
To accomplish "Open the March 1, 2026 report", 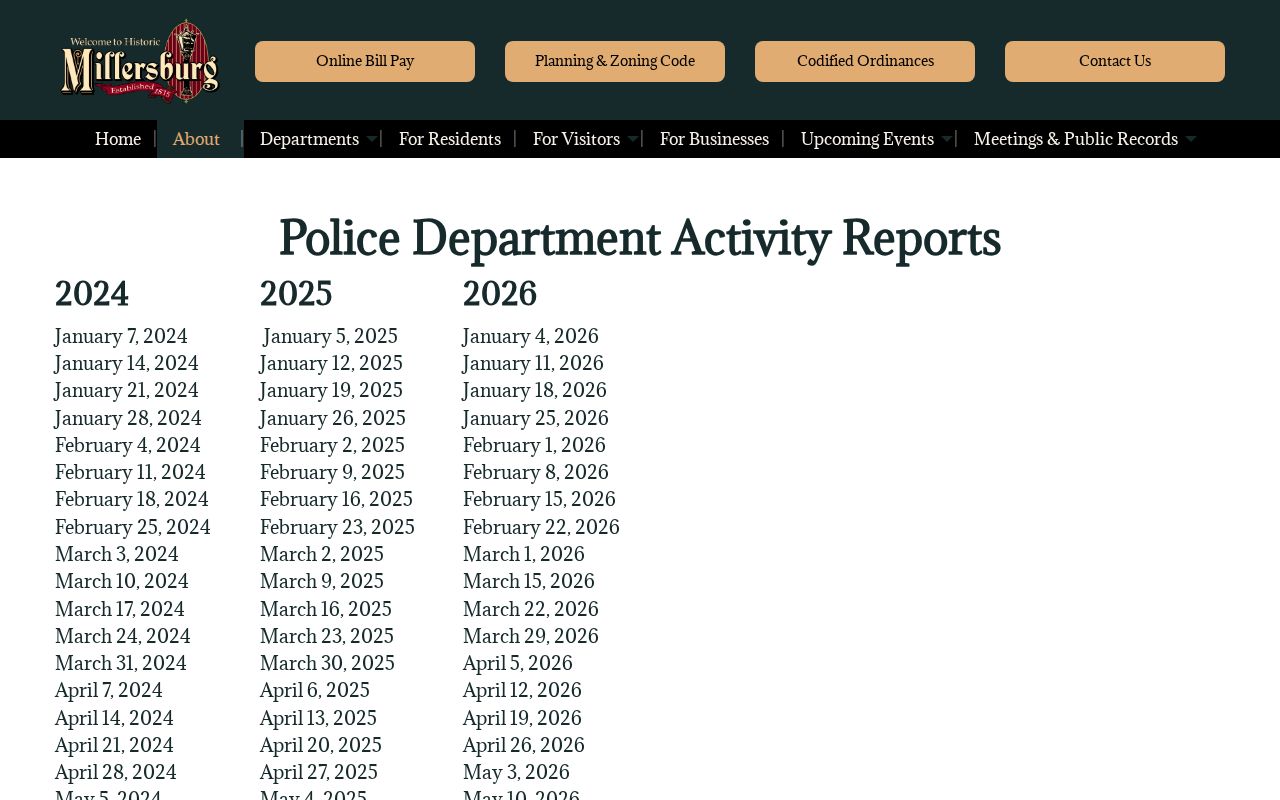I will 524,554.
